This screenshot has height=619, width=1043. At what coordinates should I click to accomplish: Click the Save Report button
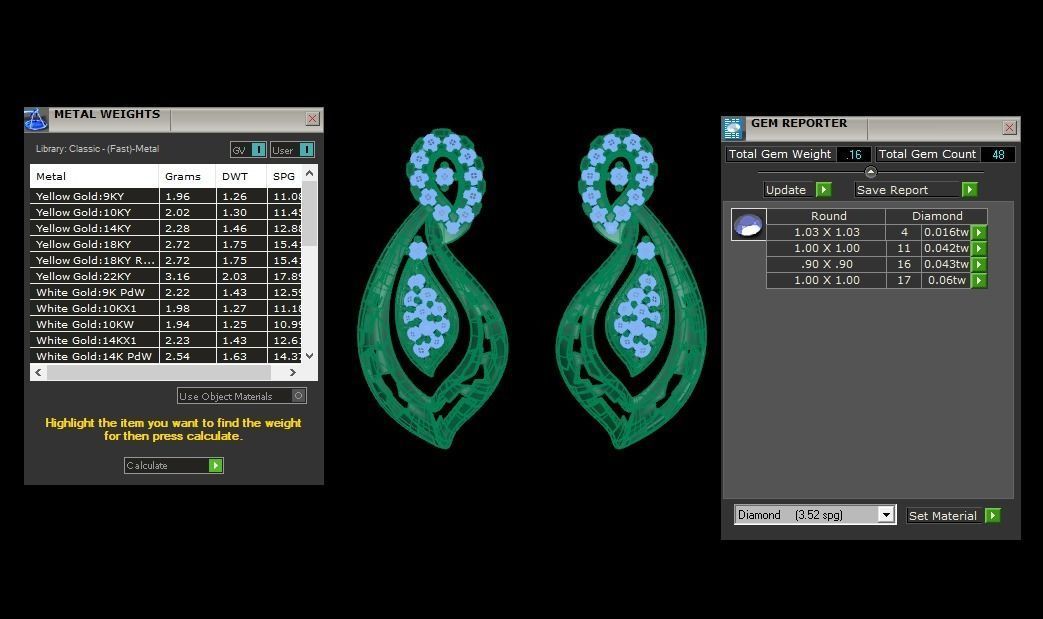point(916,189)
